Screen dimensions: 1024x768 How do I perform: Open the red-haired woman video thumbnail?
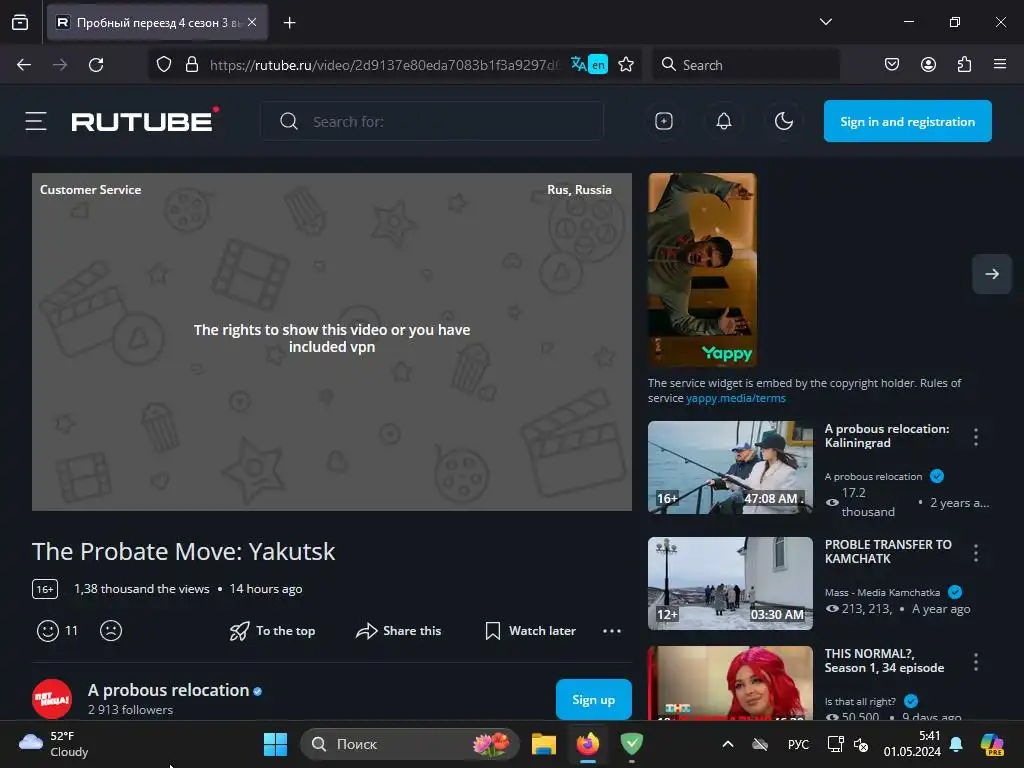[x=730, y=683]
